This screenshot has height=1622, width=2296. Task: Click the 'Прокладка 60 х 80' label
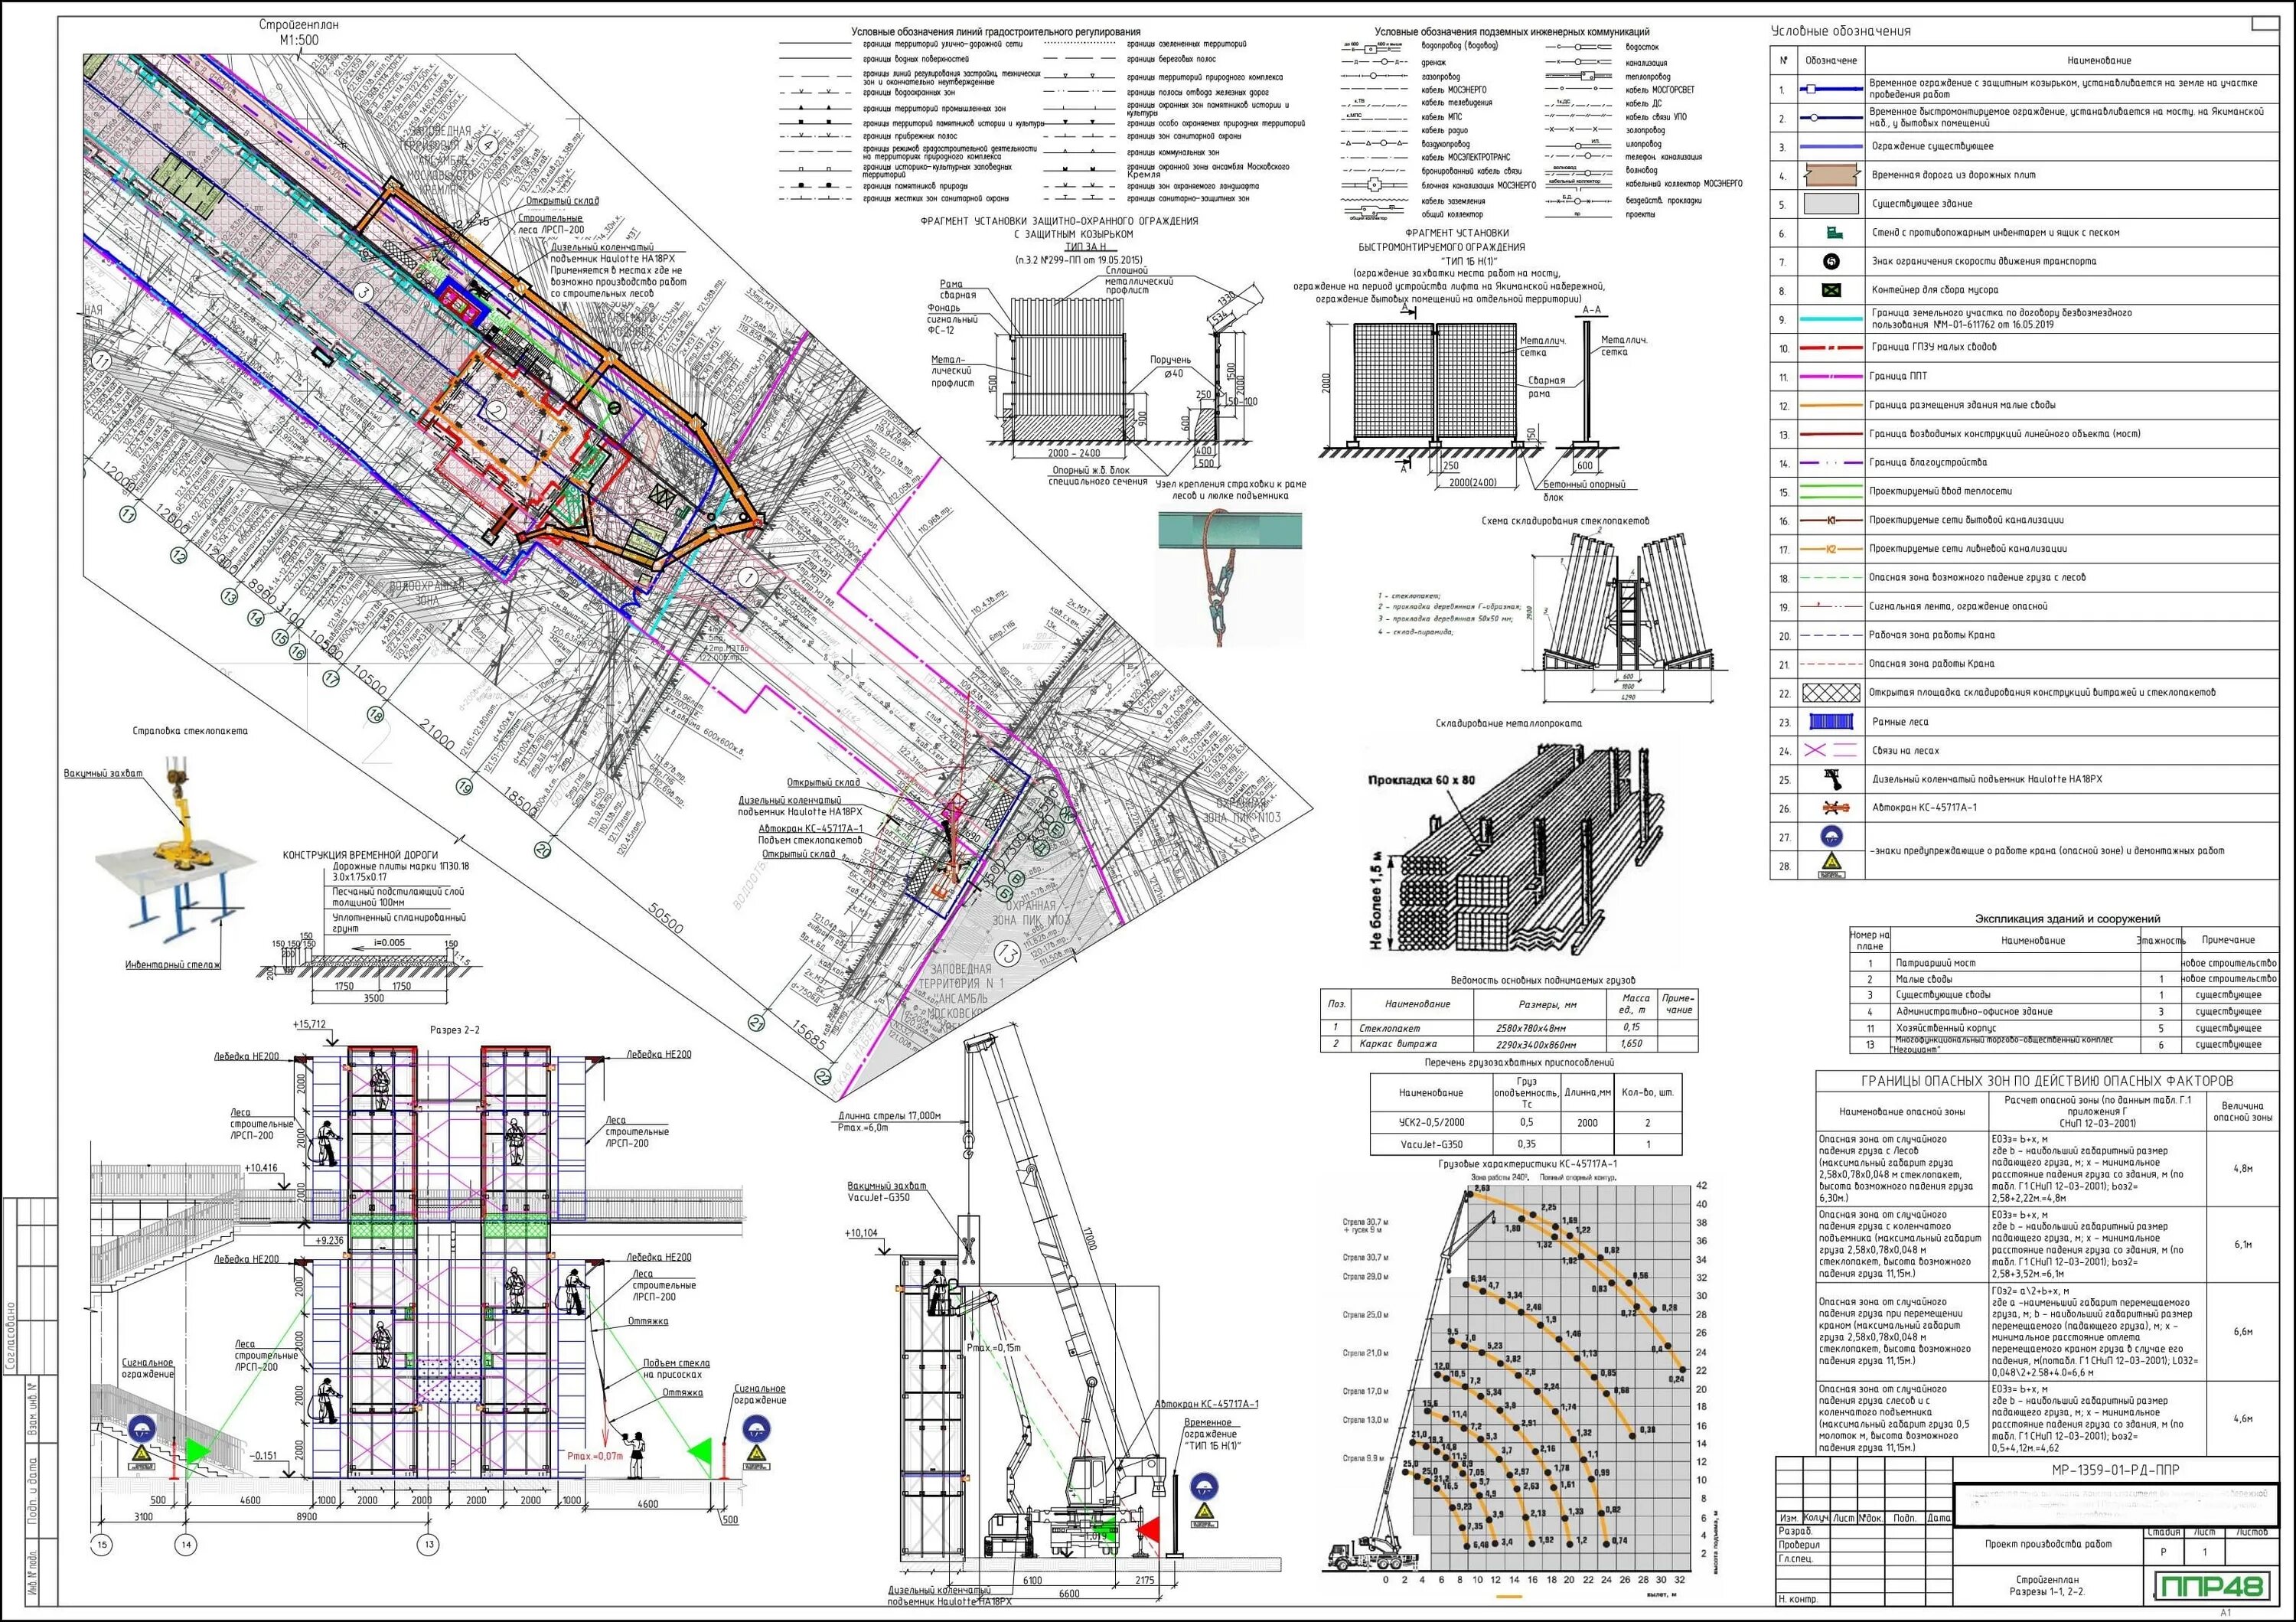tap(1422, 780)
